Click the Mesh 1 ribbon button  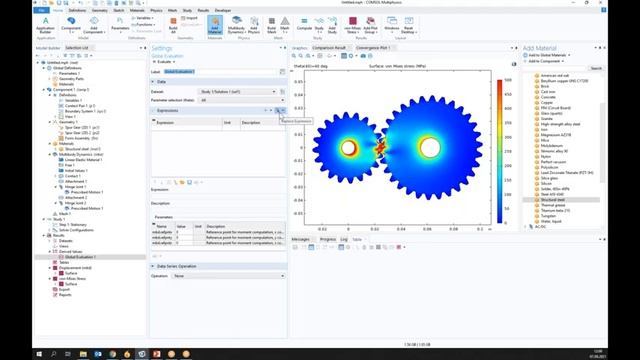click(x=285, y=25)
